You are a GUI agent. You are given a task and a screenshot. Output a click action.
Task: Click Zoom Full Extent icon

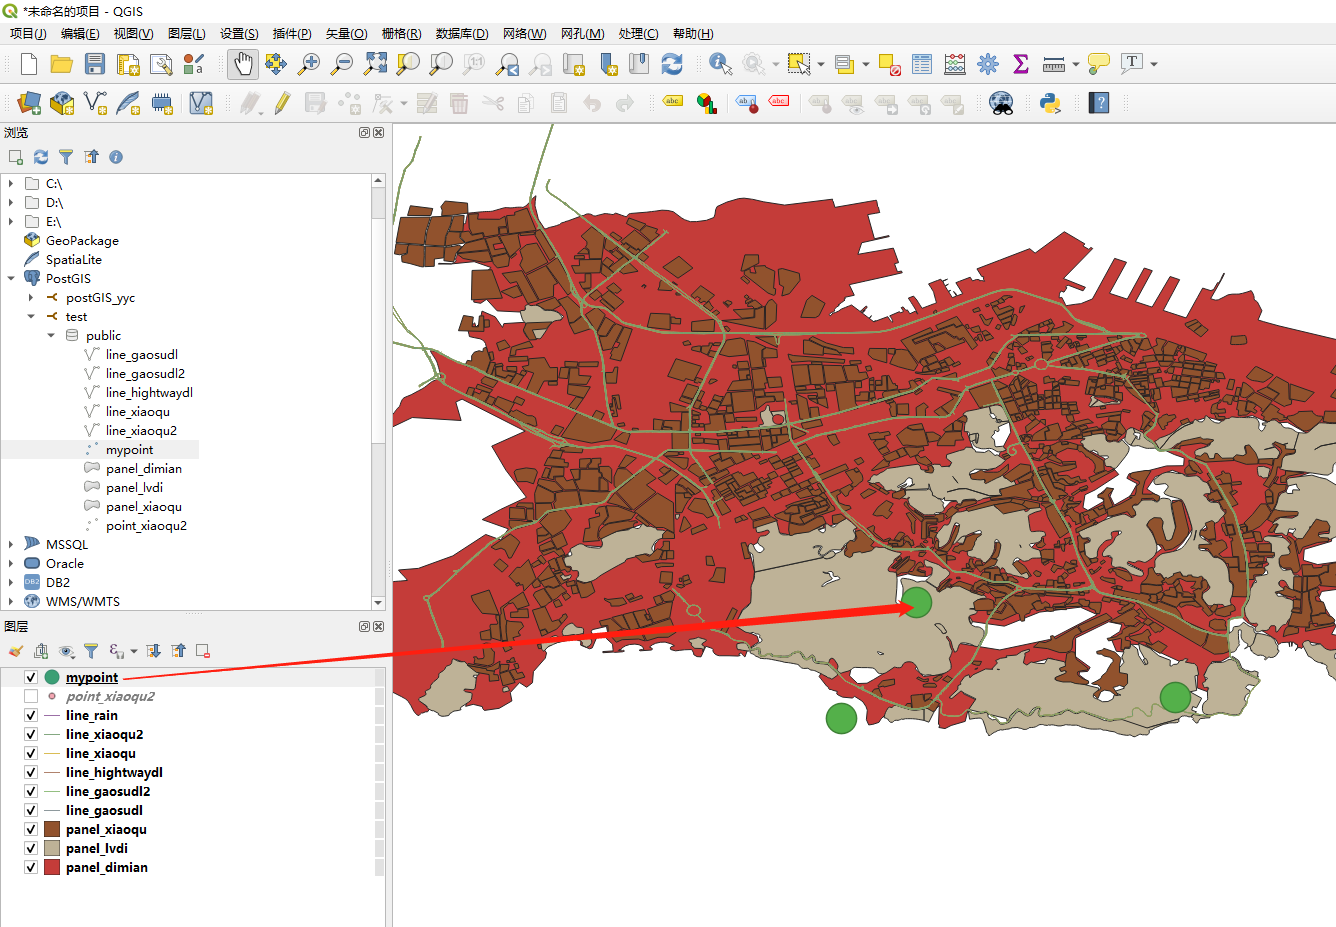tap(374, 63)
